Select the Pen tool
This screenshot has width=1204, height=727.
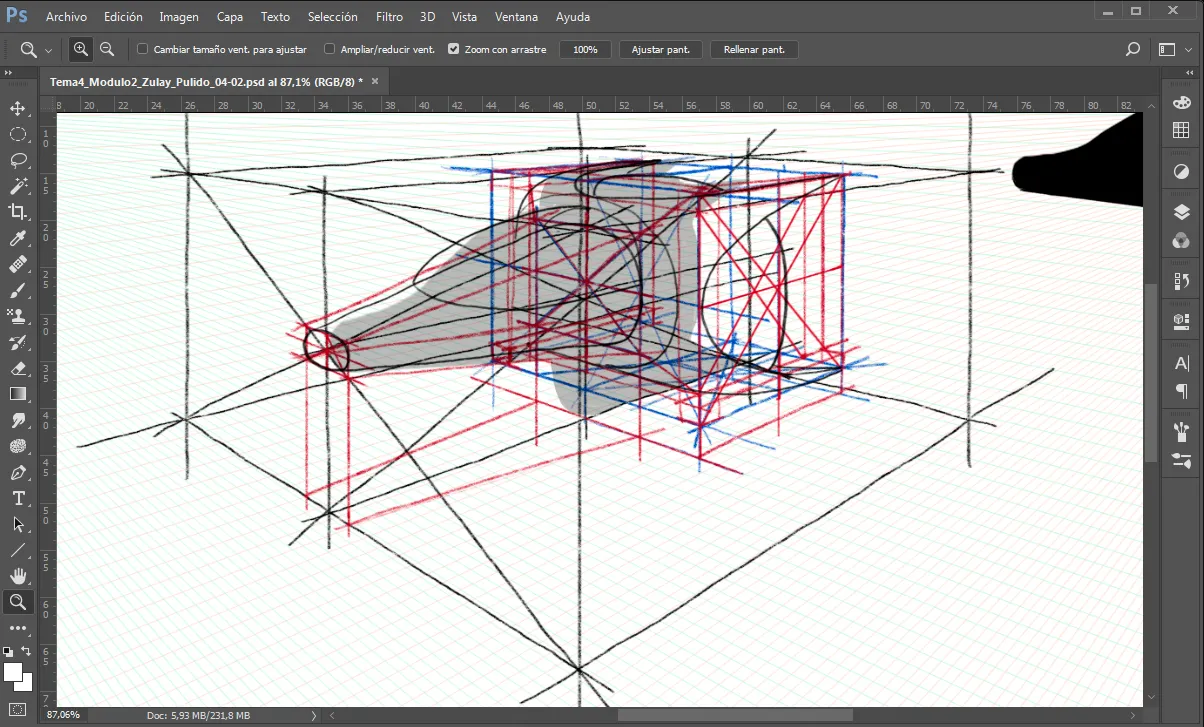pyautogui.click(x=18, y=472)
